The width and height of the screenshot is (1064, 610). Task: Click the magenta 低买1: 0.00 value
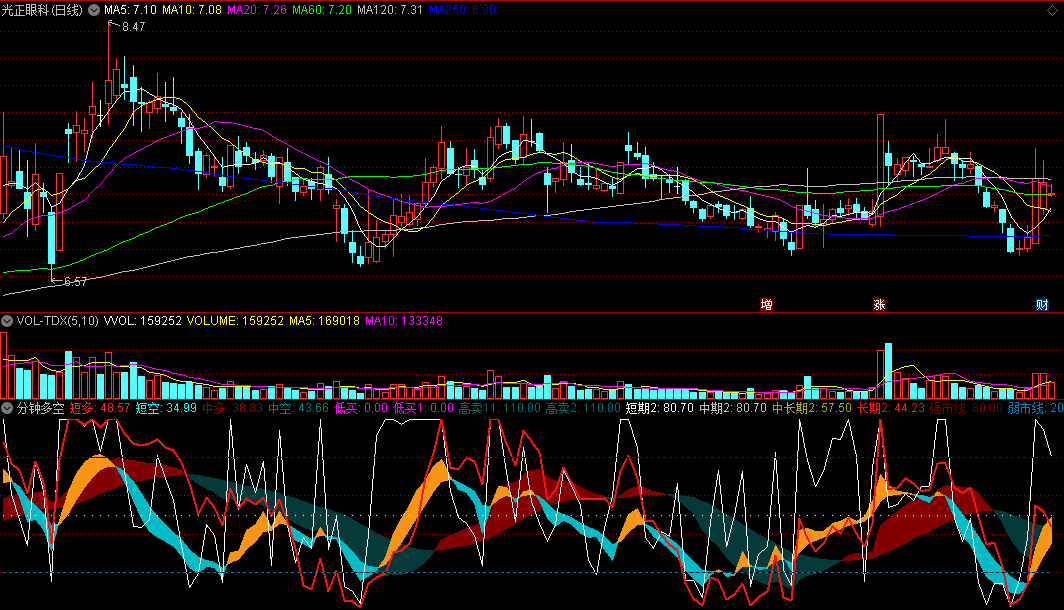423,408
